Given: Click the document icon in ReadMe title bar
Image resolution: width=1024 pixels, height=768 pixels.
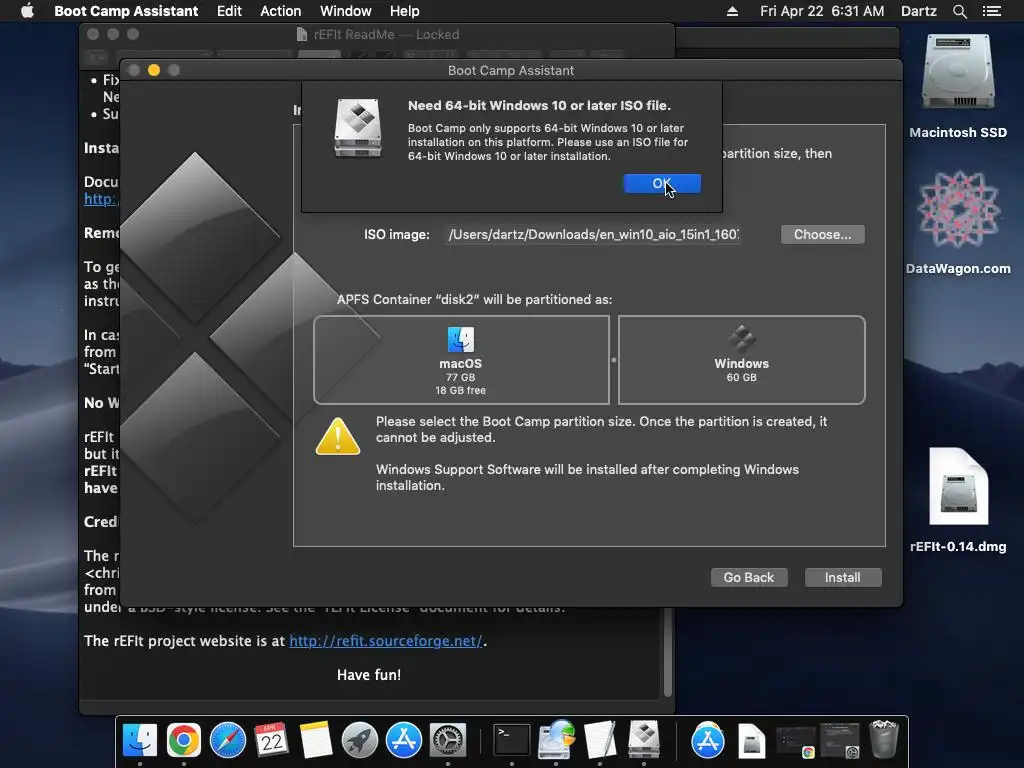Looking at the screenshot, I should click(302, 35).
